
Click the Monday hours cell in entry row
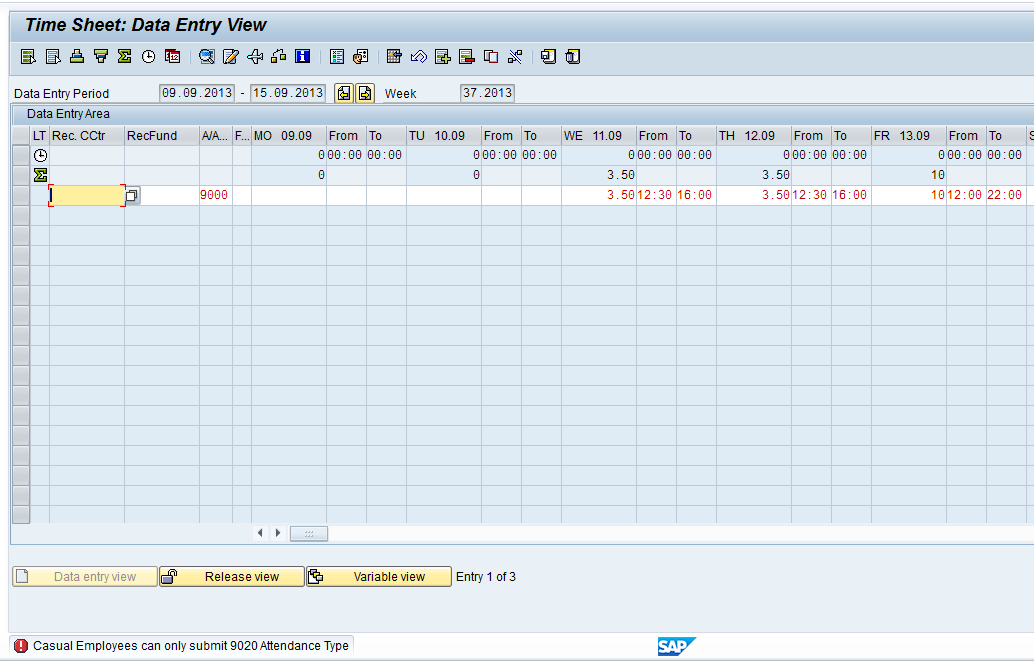coord(289,195)
